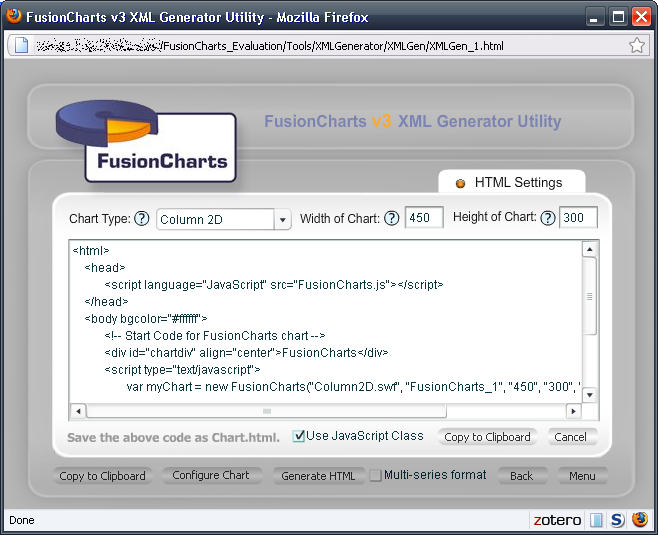Click the Width of Chart input field
This screenshot has width=658, height=535.
(x=423, y=218)
